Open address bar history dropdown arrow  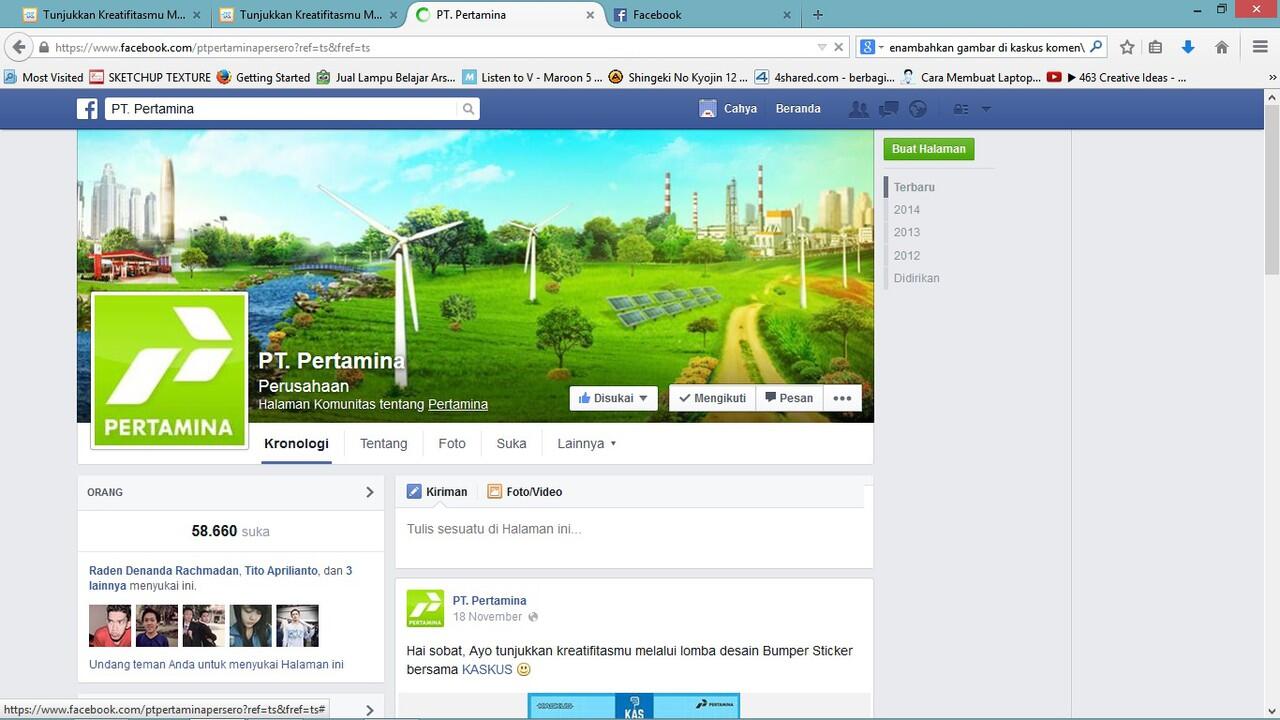pos(822,47)
